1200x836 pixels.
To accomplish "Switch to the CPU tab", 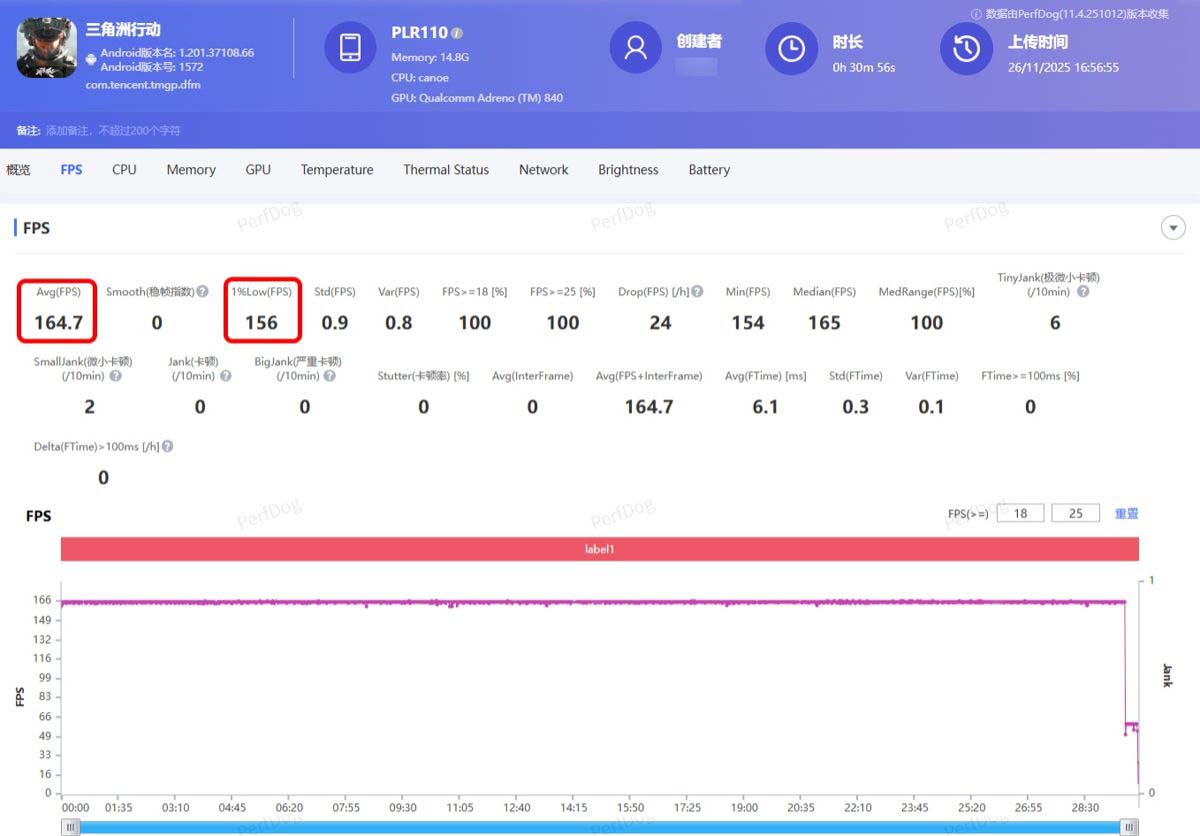I will [x=124, y=170].
